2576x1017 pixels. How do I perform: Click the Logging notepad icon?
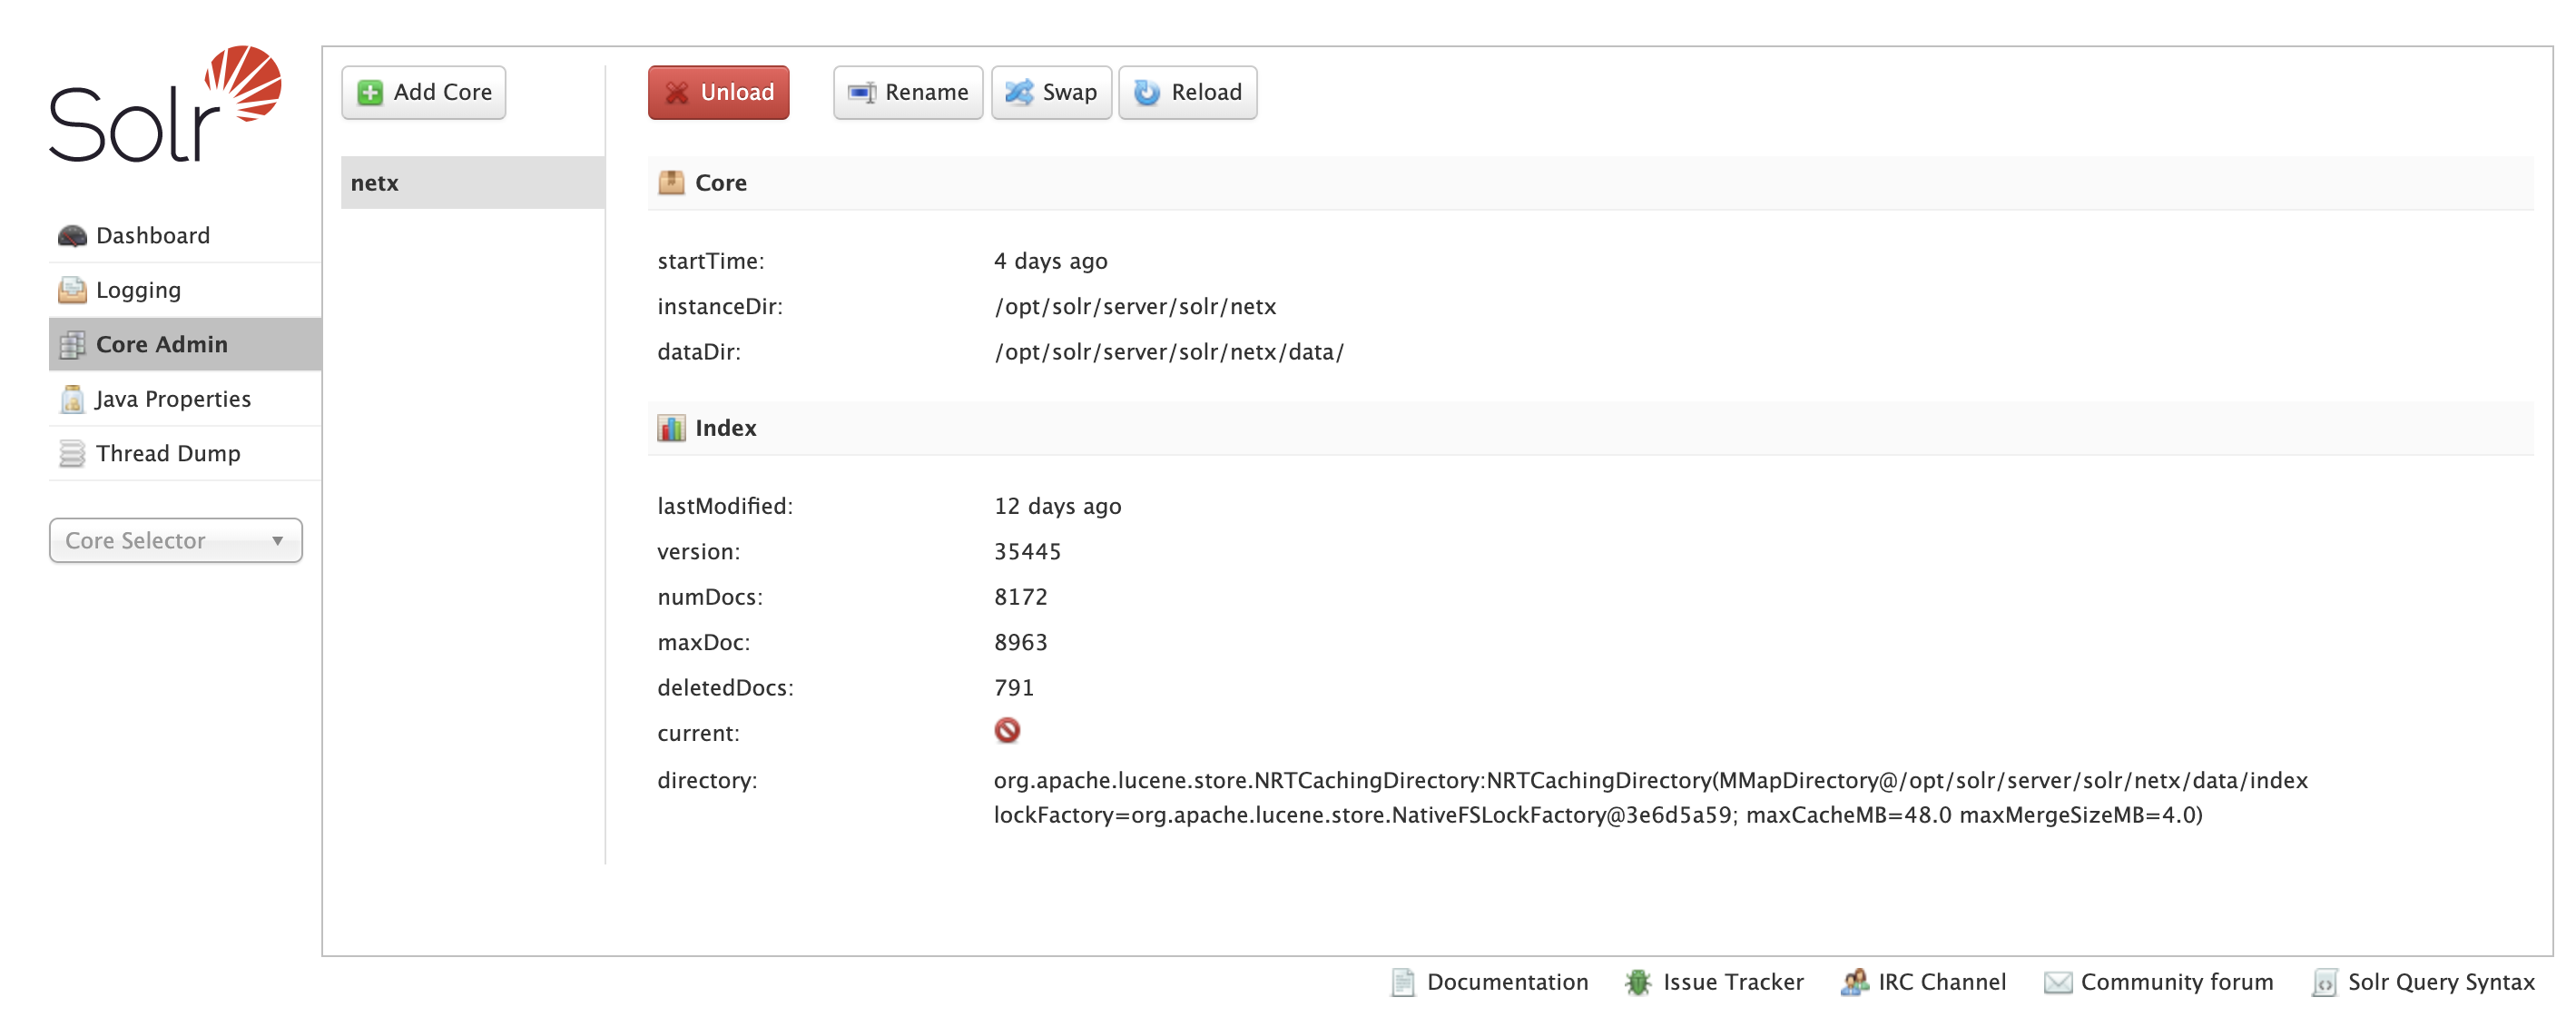click(x=72, y=290)
